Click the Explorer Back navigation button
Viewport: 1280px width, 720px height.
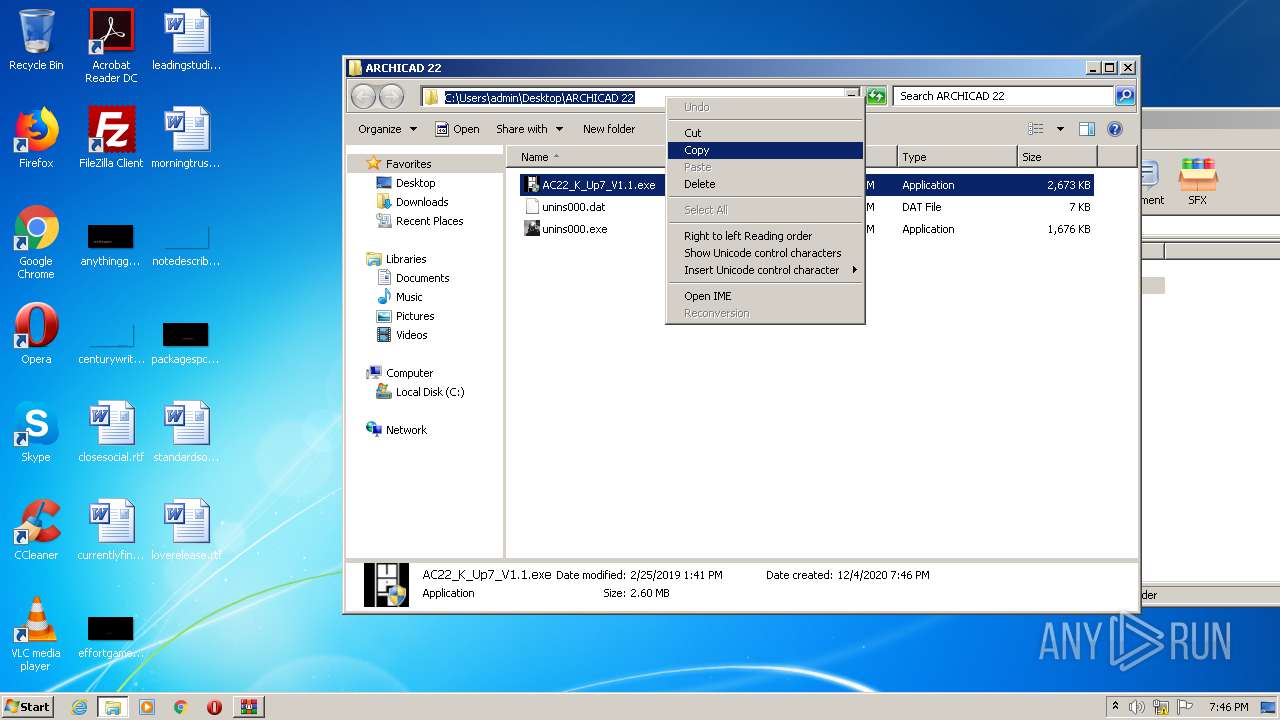pyautogui.click(x=364, y=96)
